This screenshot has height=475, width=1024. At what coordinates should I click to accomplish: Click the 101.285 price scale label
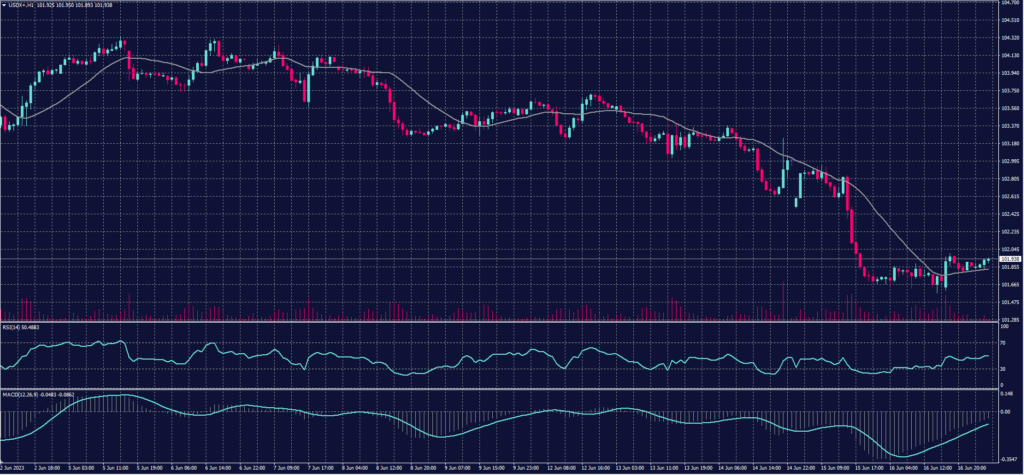[1009, 319]
